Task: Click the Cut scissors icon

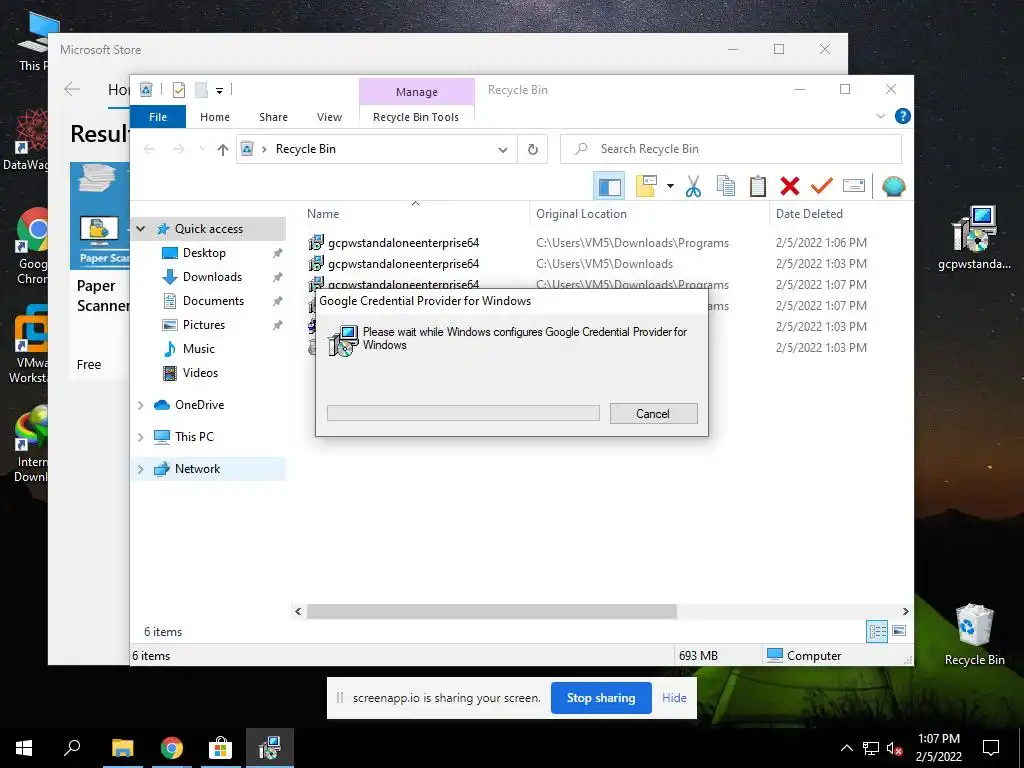Action: [693, 187]
